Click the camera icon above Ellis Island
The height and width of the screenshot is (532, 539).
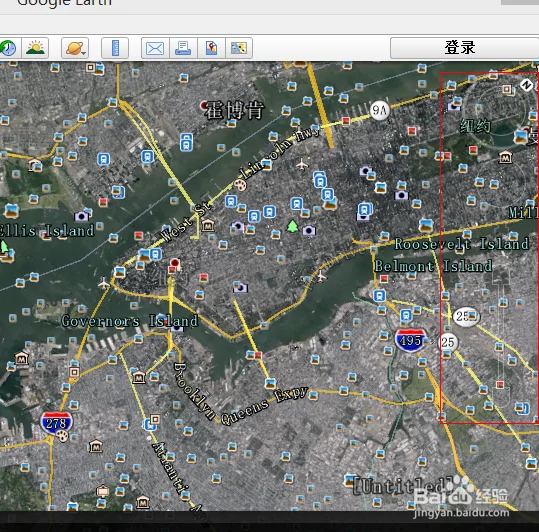pyautogui.click(x=81, y=216)
